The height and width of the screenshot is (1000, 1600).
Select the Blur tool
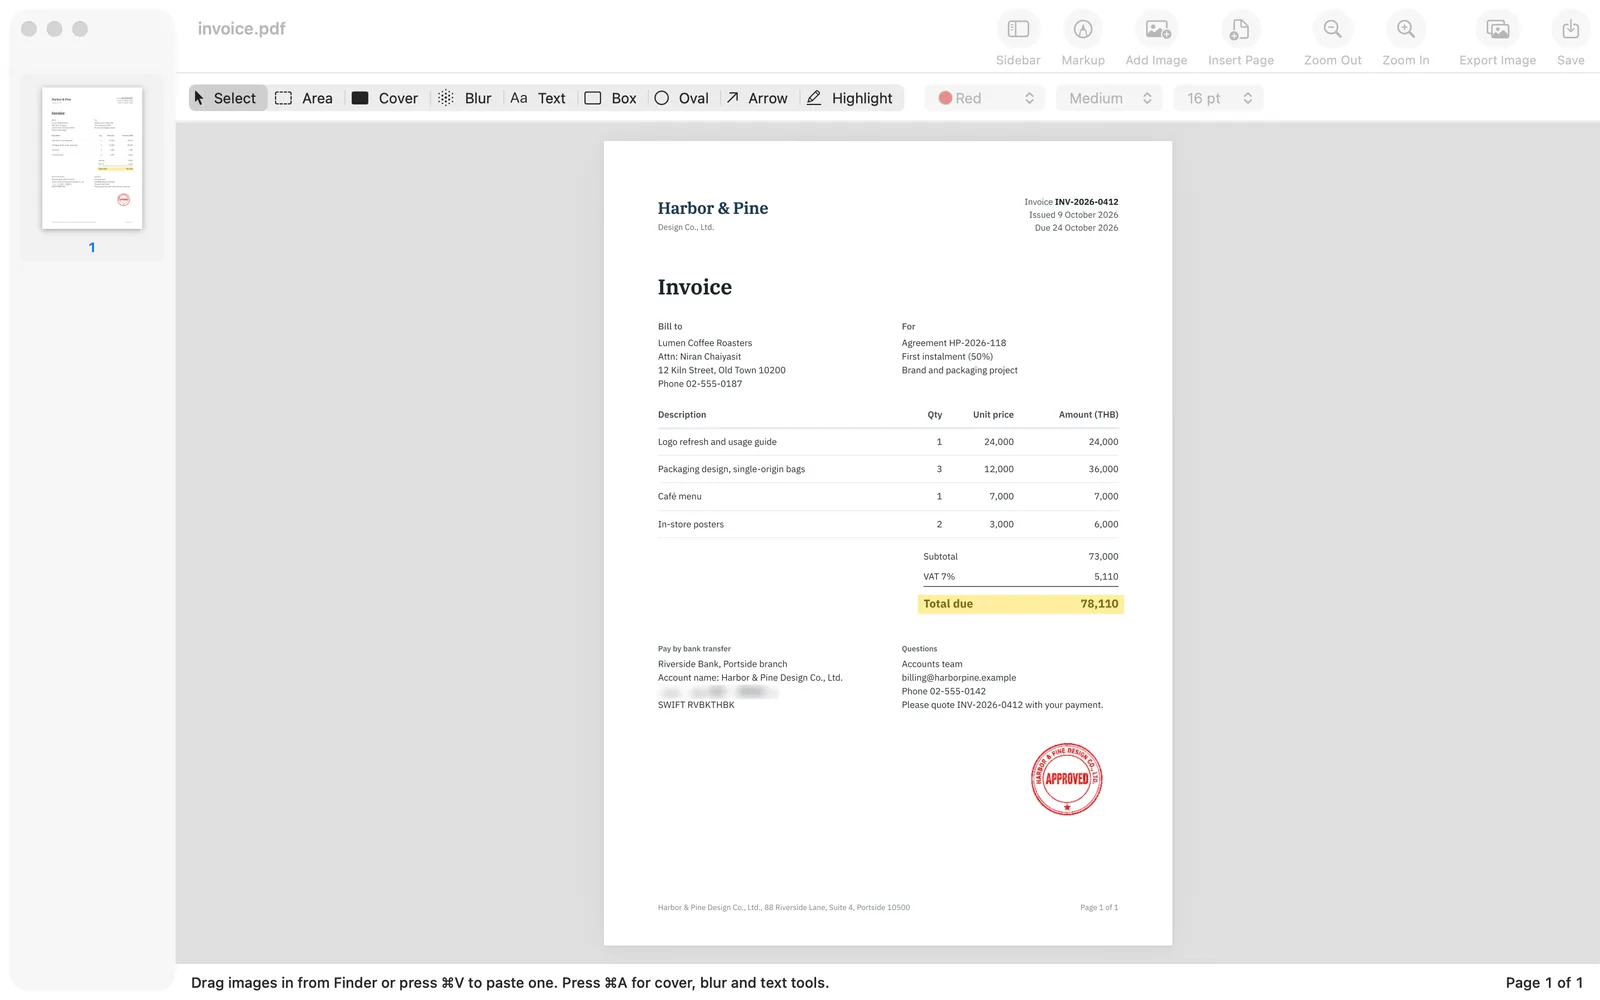[465, 98]
